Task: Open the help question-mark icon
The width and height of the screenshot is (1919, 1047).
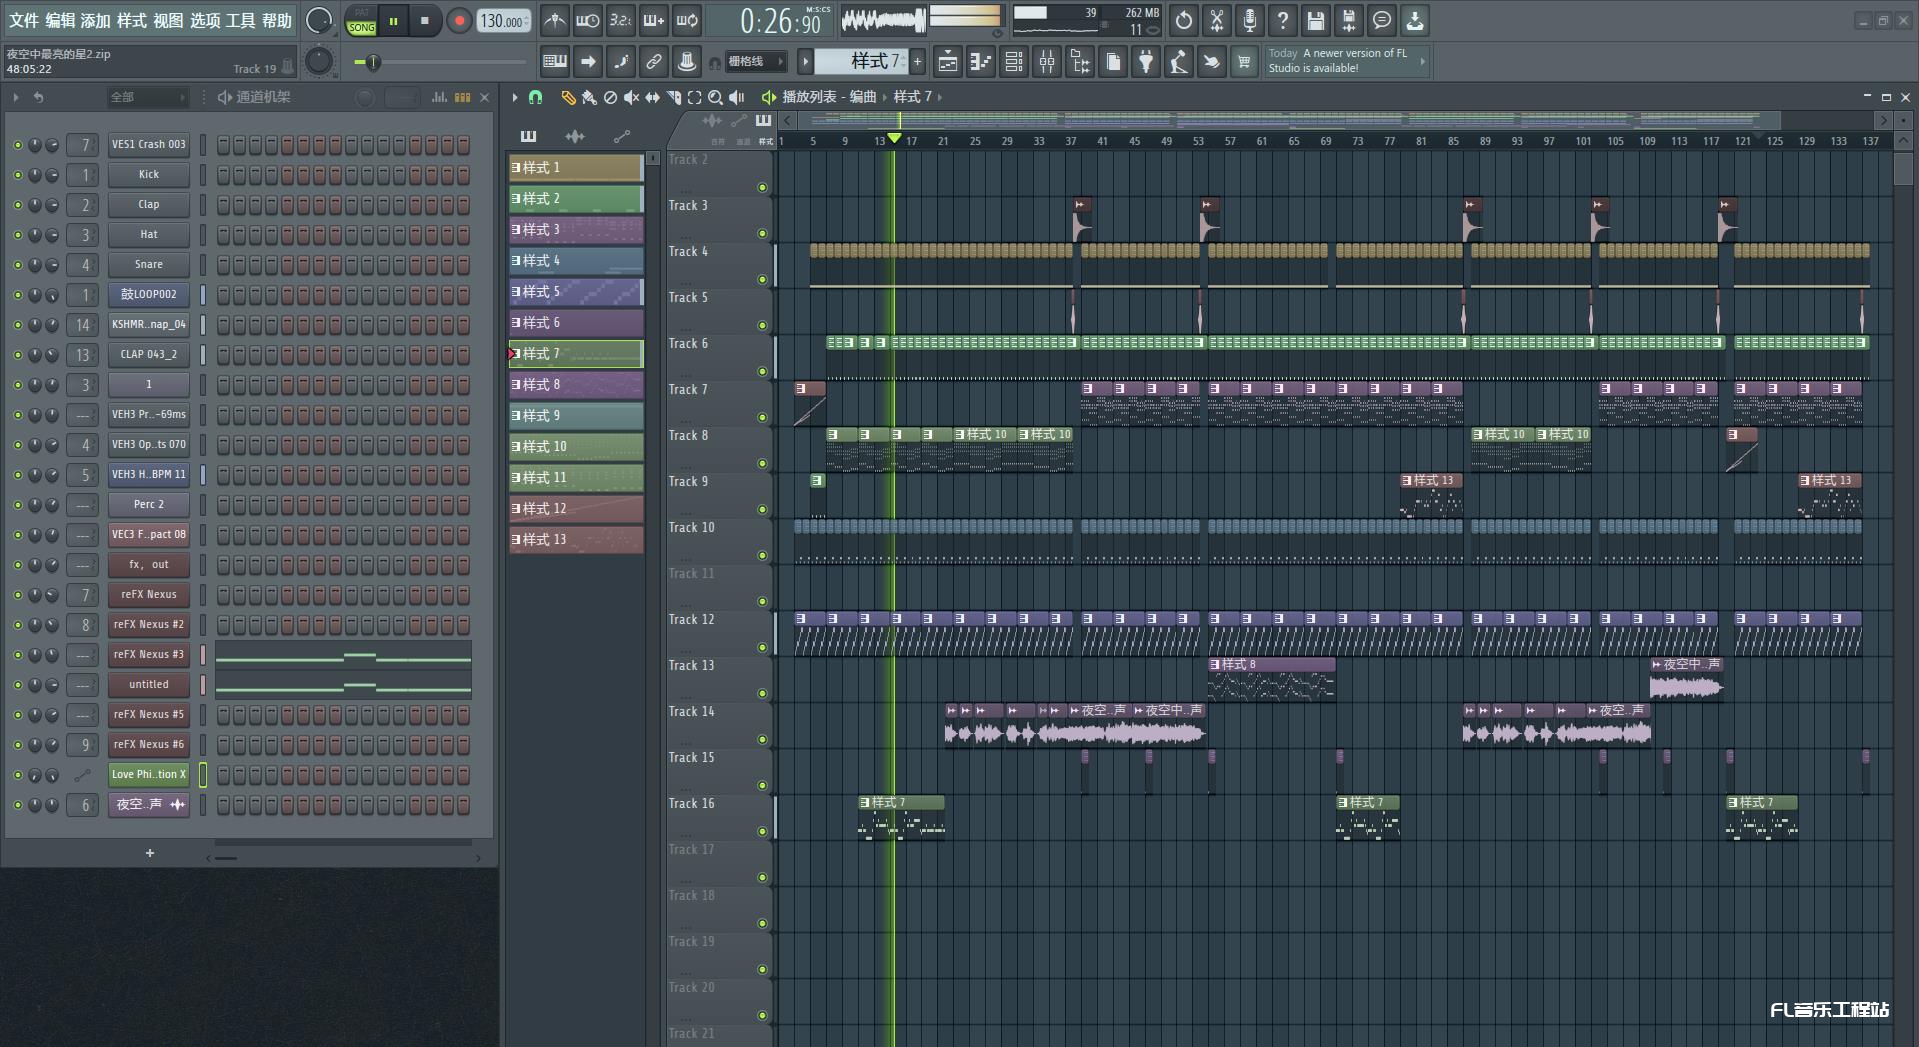Action: click(x=1283, y=20)
